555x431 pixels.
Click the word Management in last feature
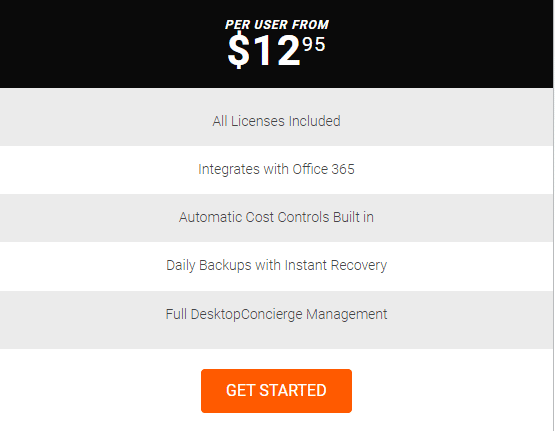click(347, 315)
